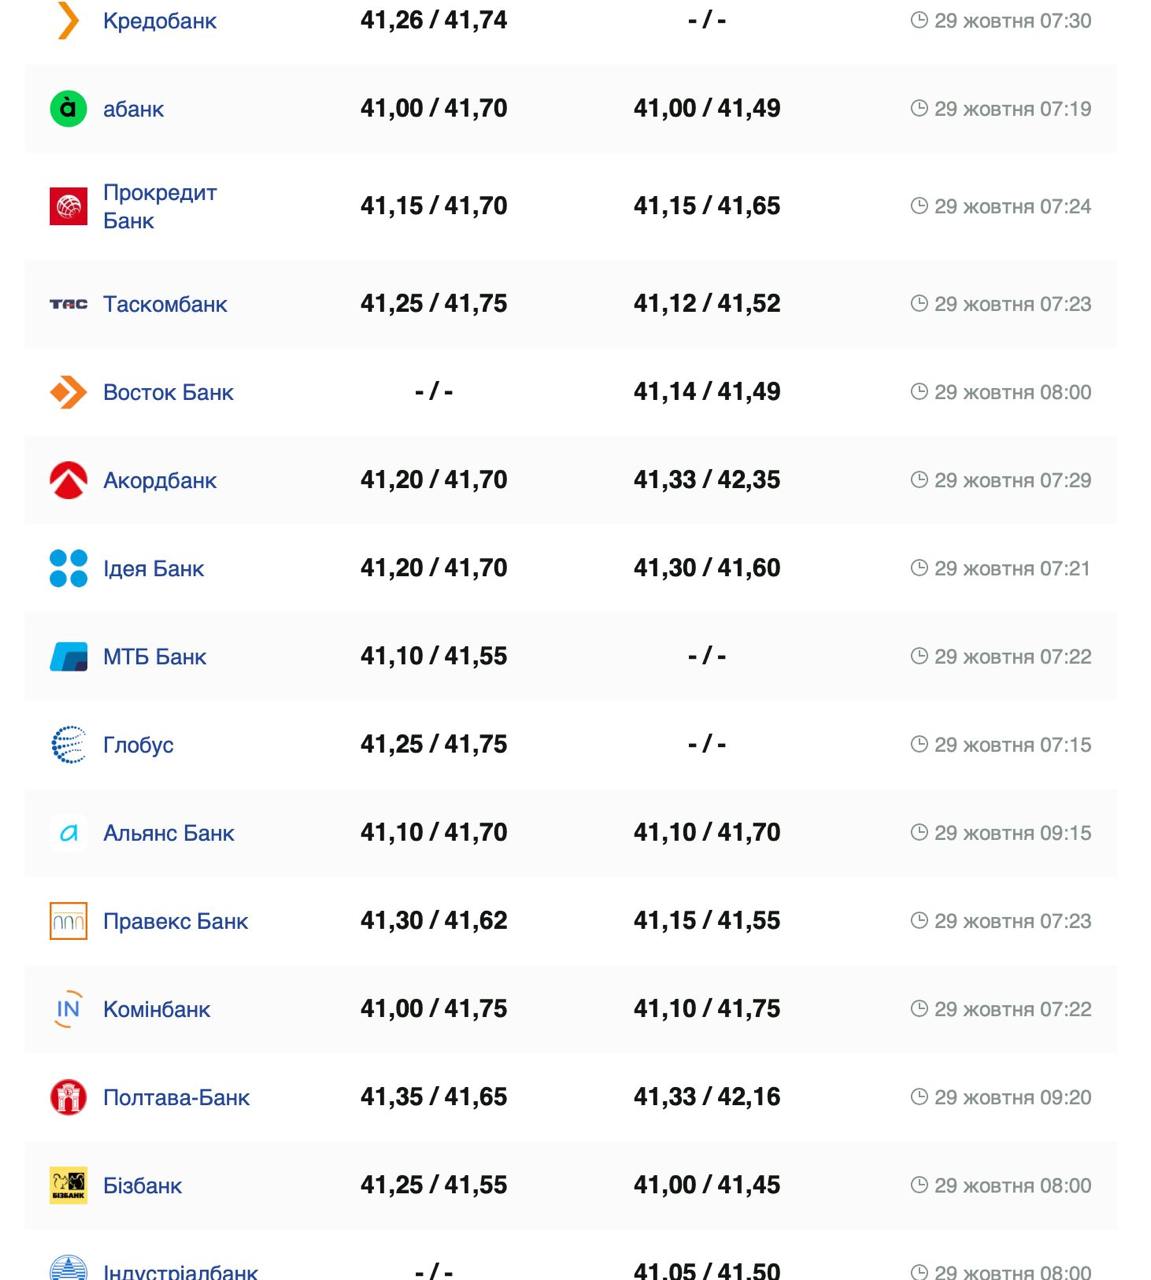The height and width of the screenshot is (1280, 1151).
Task: Click Полтава-Банк rate 41,33 / 42,16
Action: 706,1097
